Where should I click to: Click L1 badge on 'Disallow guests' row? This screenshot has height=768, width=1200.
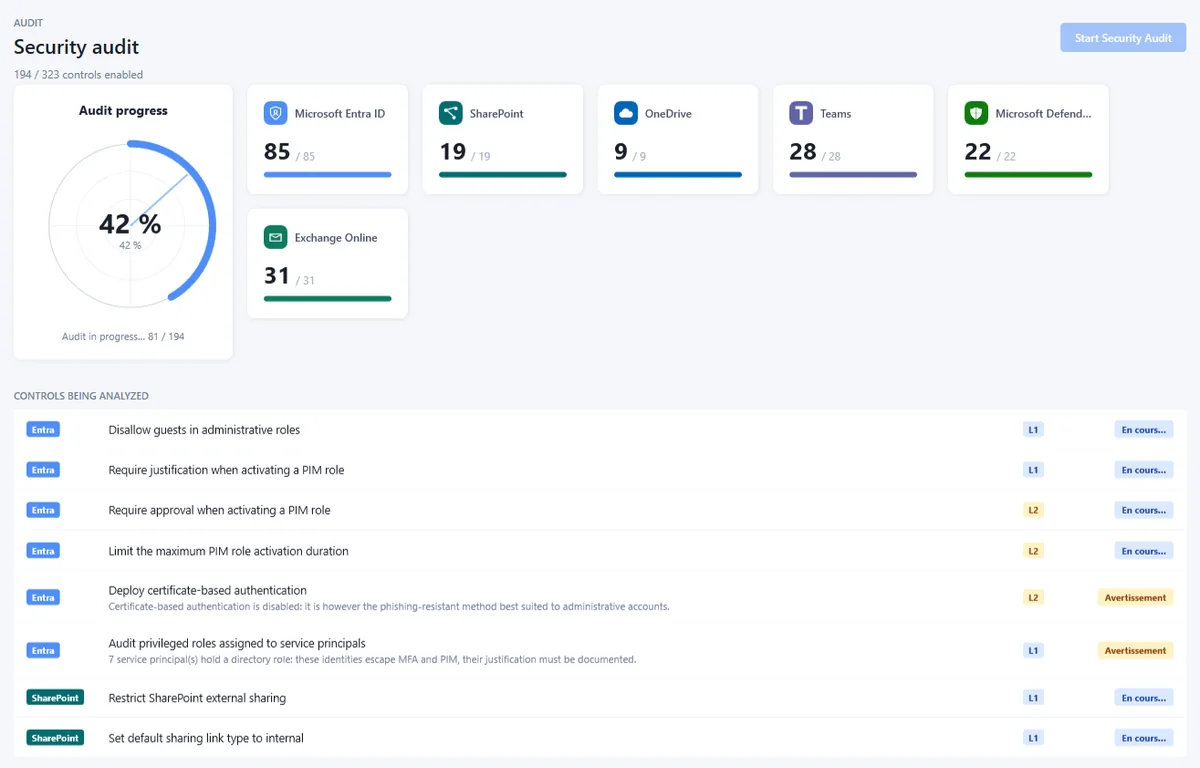point(1033,430)
